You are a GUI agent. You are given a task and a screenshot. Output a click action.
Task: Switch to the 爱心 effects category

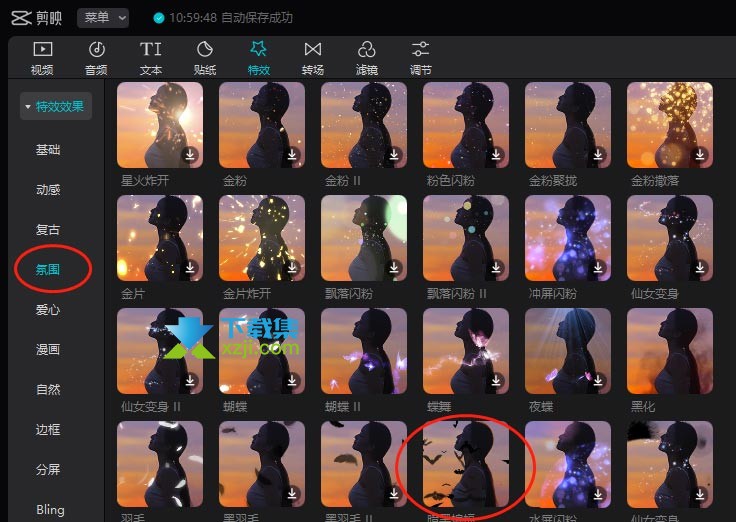click(x=48, y=310)
